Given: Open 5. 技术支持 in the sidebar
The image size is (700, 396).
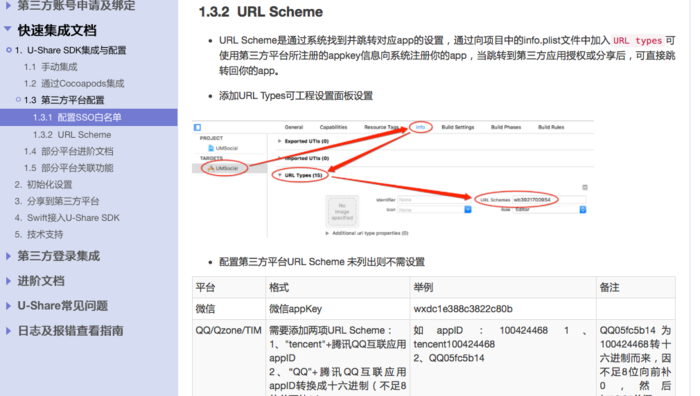Looking at the screenshot, I should (x=39, y=234).
